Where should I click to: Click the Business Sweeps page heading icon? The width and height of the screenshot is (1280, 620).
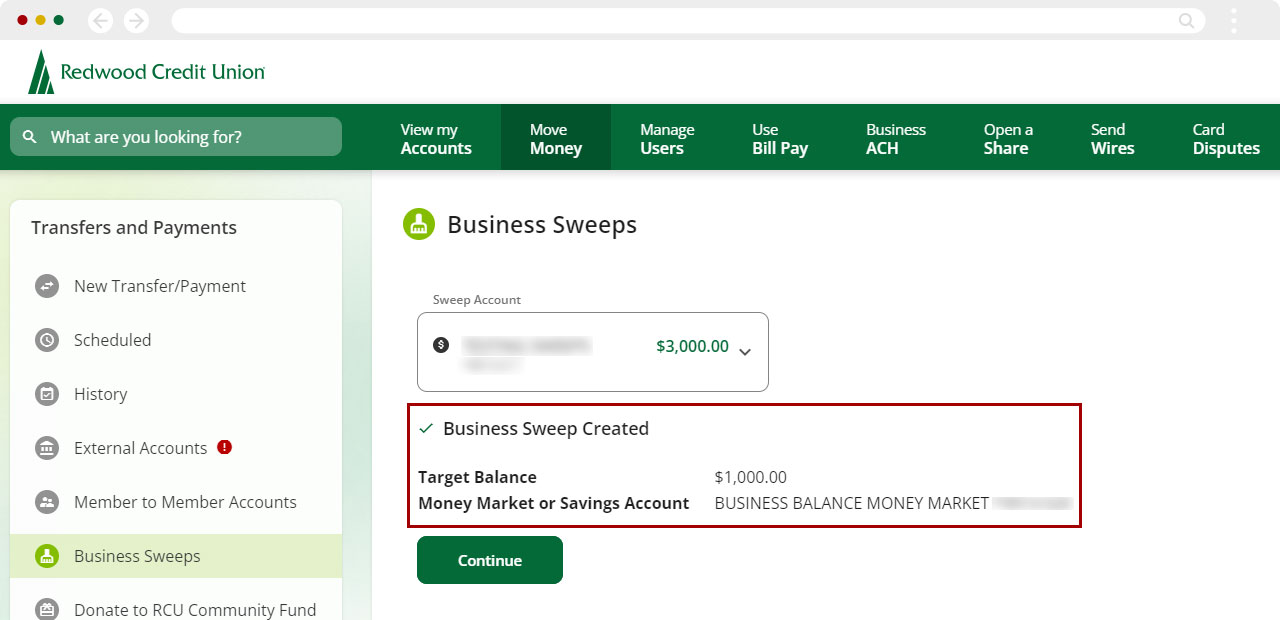click(x=419, y=224)
